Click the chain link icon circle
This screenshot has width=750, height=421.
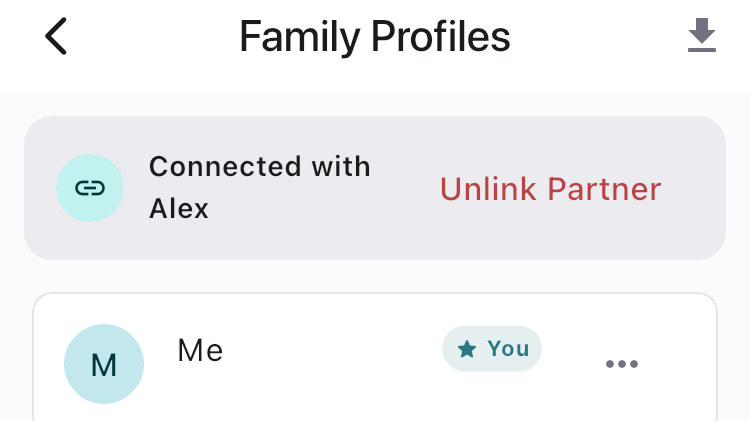coord(90,188)
